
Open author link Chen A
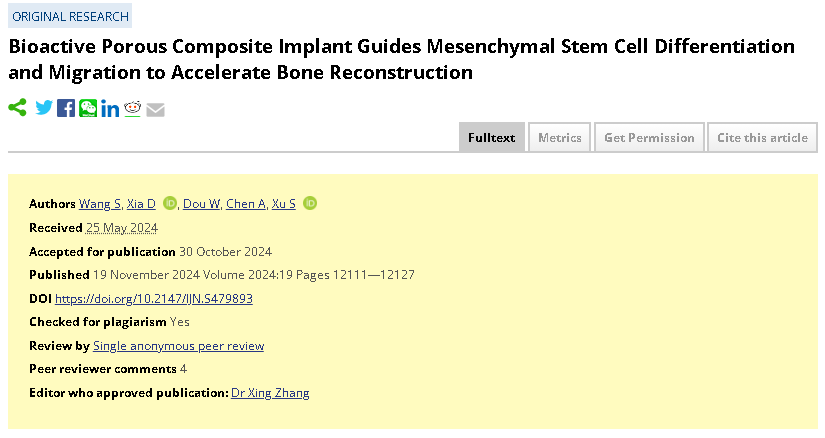[246, 204]
